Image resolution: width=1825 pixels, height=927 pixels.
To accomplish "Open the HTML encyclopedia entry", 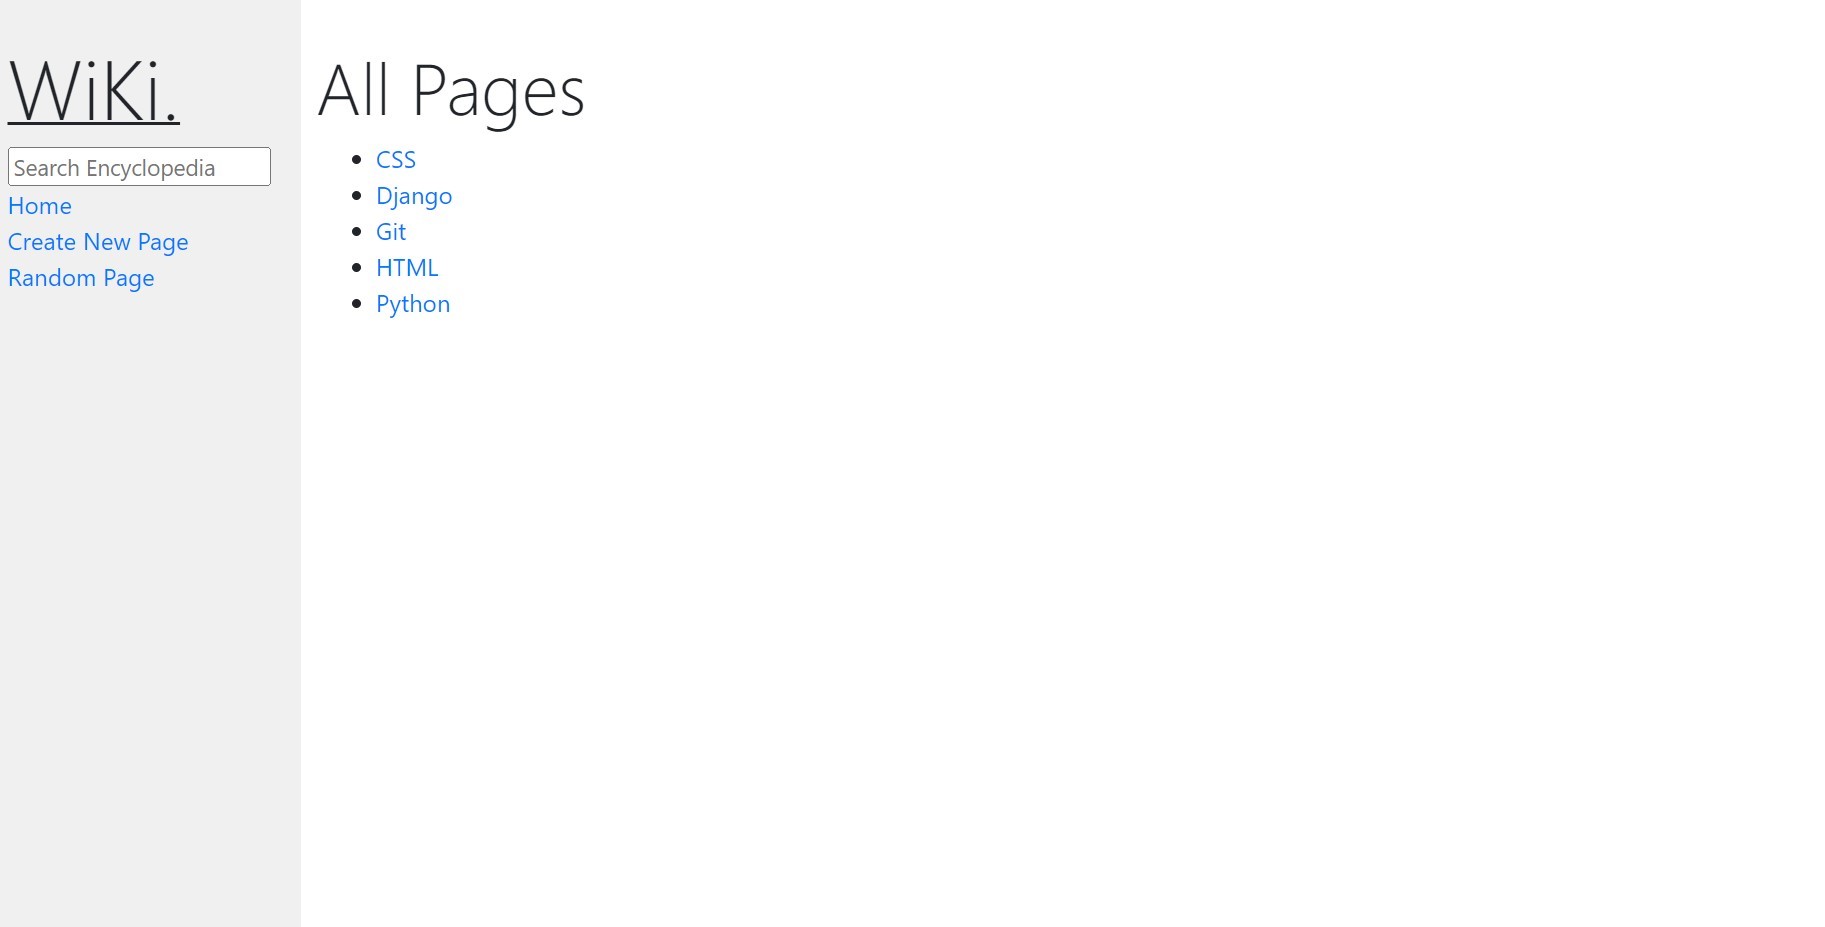I will coord(407,268).
